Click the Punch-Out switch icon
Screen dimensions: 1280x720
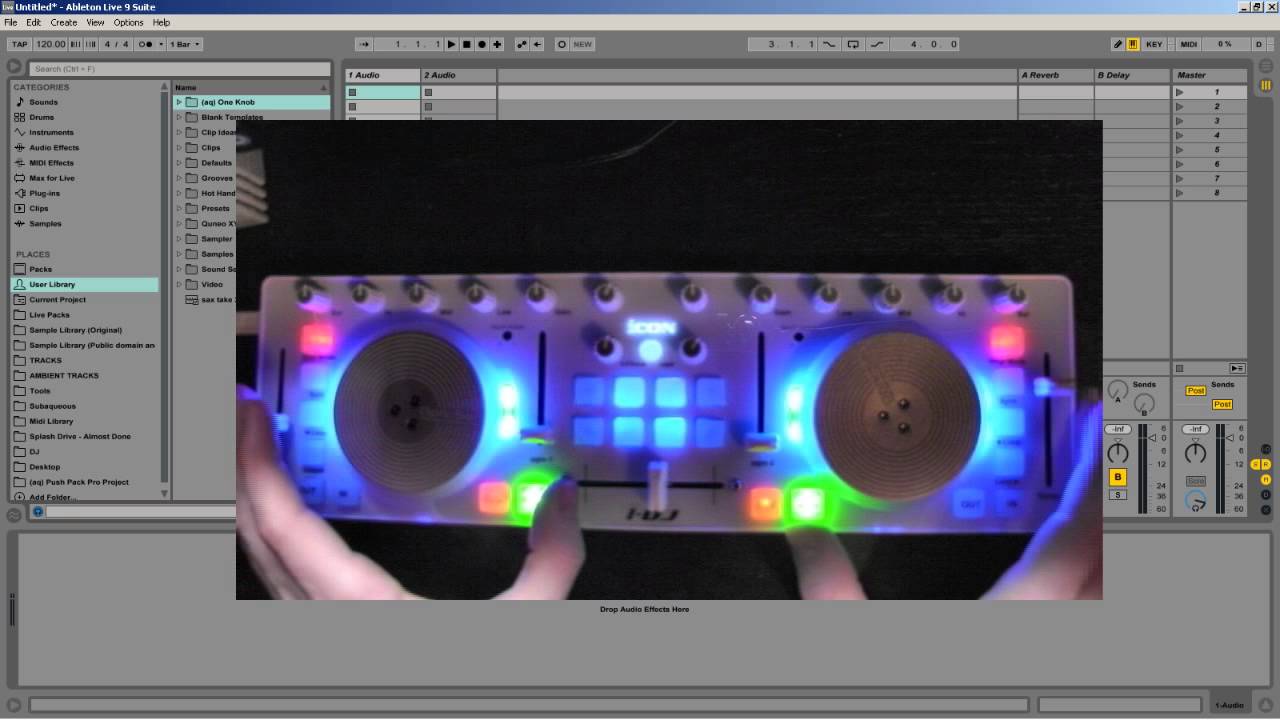pos(877,44)
